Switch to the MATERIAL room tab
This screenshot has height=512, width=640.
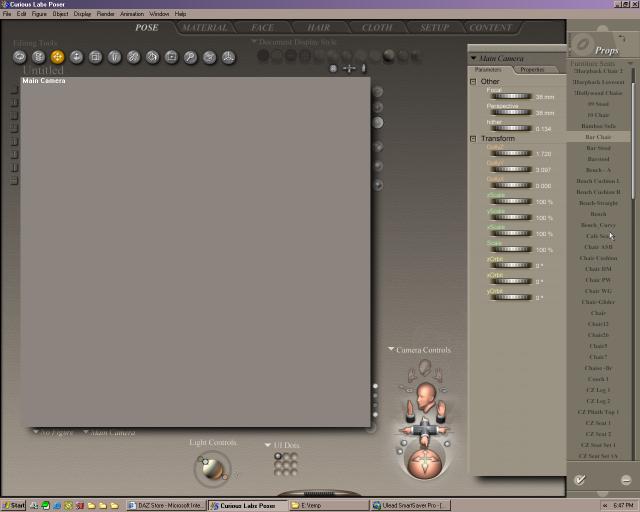205,27
